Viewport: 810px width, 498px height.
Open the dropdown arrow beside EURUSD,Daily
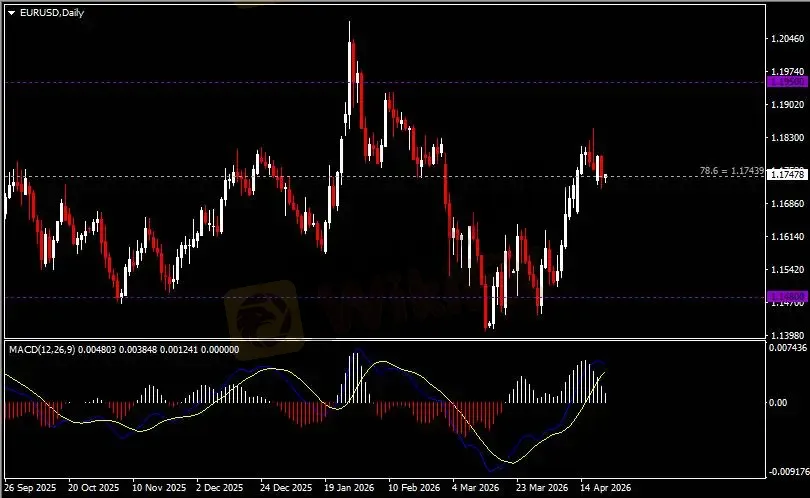11,12
